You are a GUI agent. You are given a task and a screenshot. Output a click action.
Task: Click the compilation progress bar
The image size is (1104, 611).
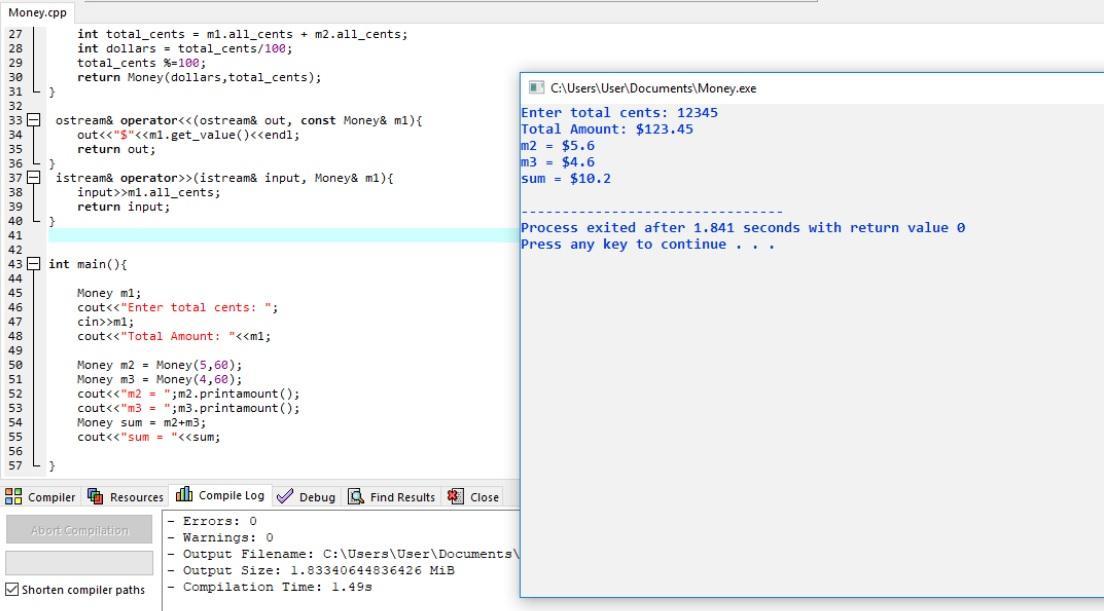80,563
